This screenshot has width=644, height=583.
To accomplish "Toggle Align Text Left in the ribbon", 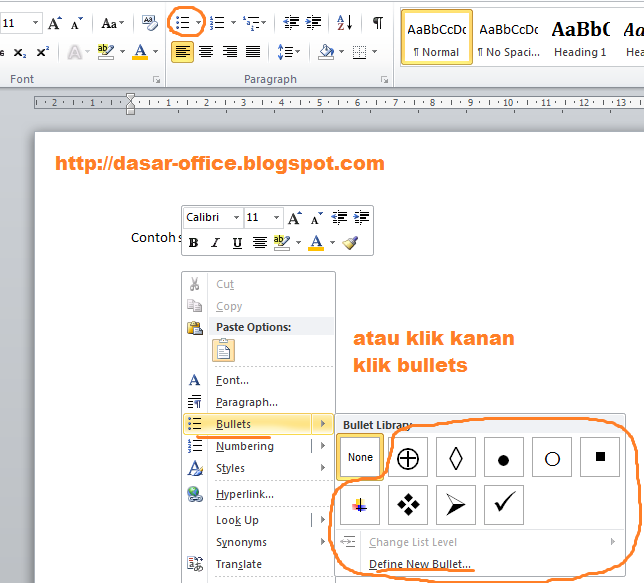I will [182, 52].
